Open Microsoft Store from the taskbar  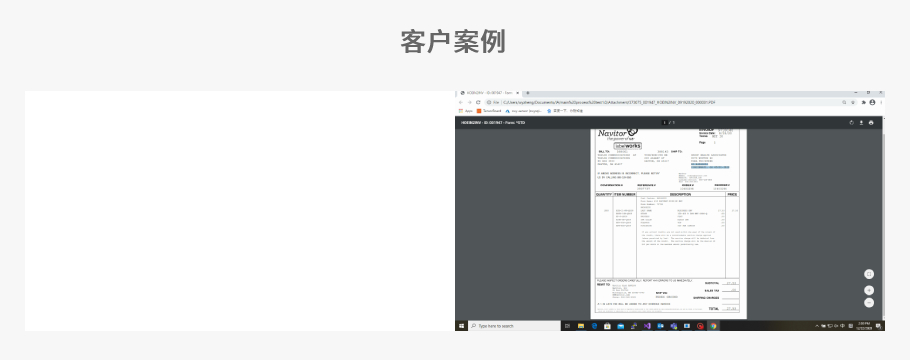click(x=607, y=326)
